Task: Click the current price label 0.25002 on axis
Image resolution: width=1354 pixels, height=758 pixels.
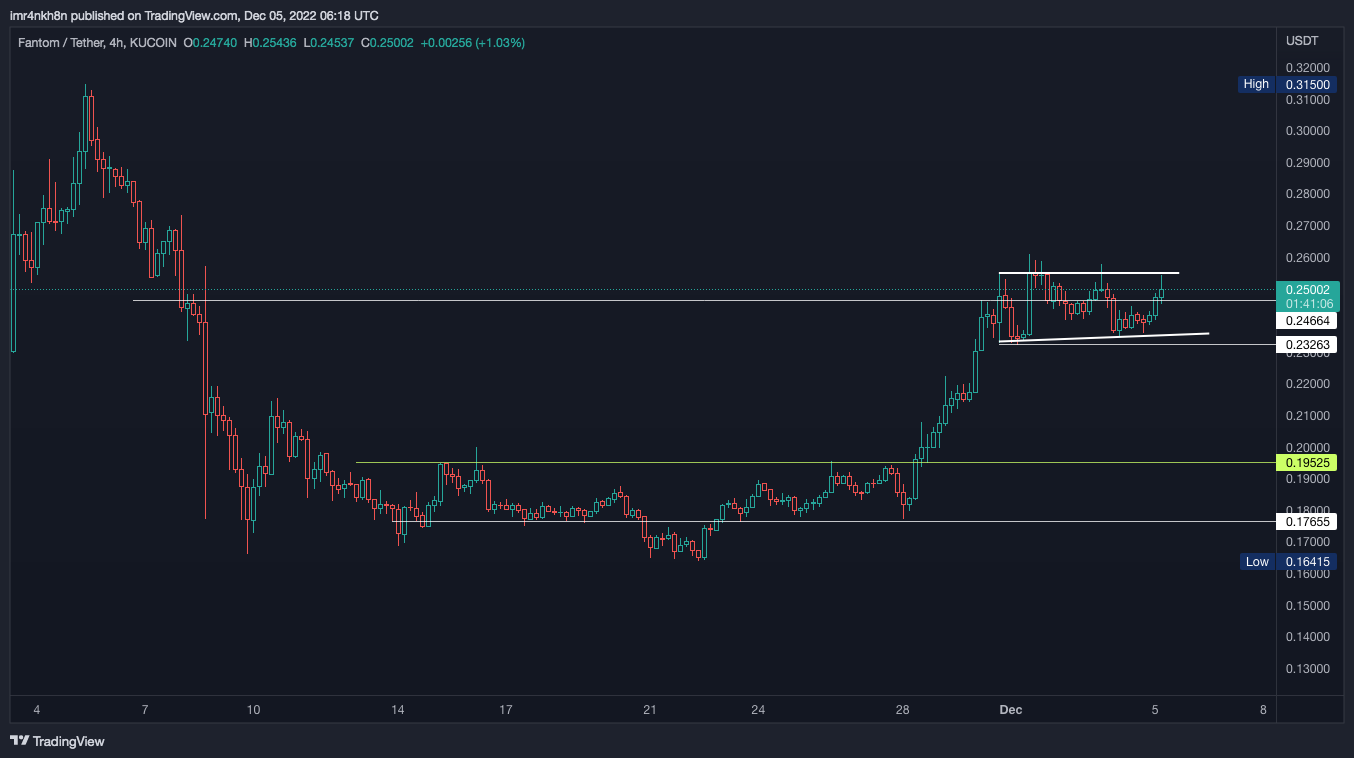Action: coord(1307,289)
